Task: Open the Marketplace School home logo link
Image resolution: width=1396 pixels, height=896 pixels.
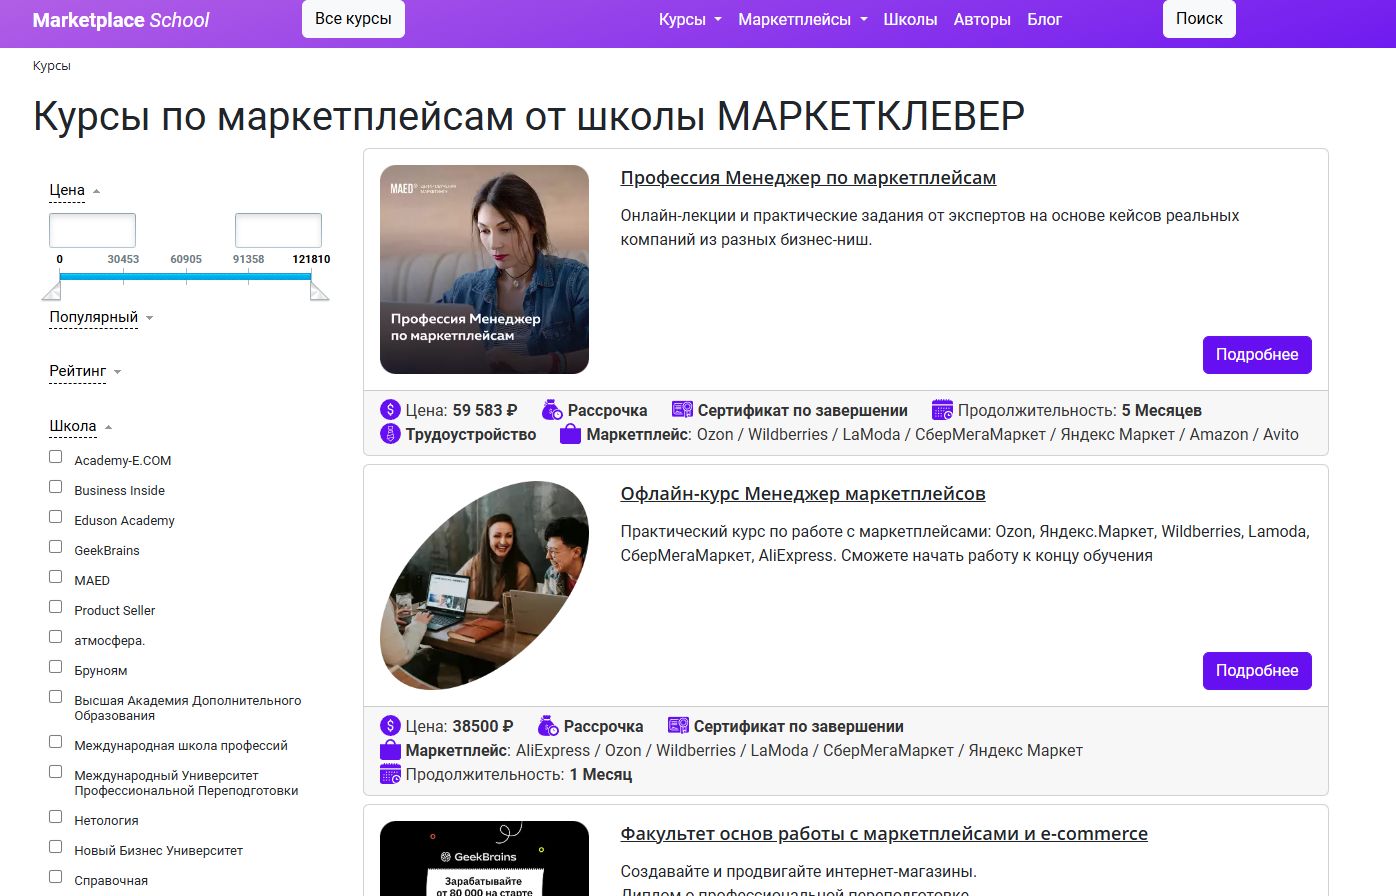Action: [121, 20]
